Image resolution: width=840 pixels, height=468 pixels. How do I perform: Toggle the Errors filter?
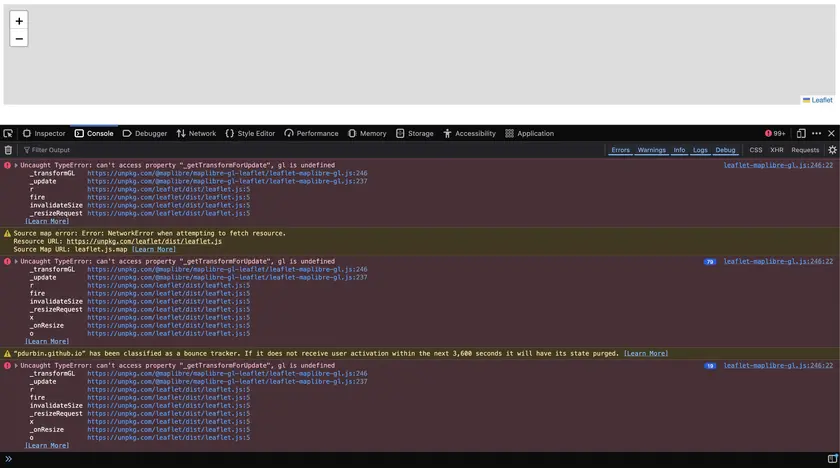click(620, 150)
